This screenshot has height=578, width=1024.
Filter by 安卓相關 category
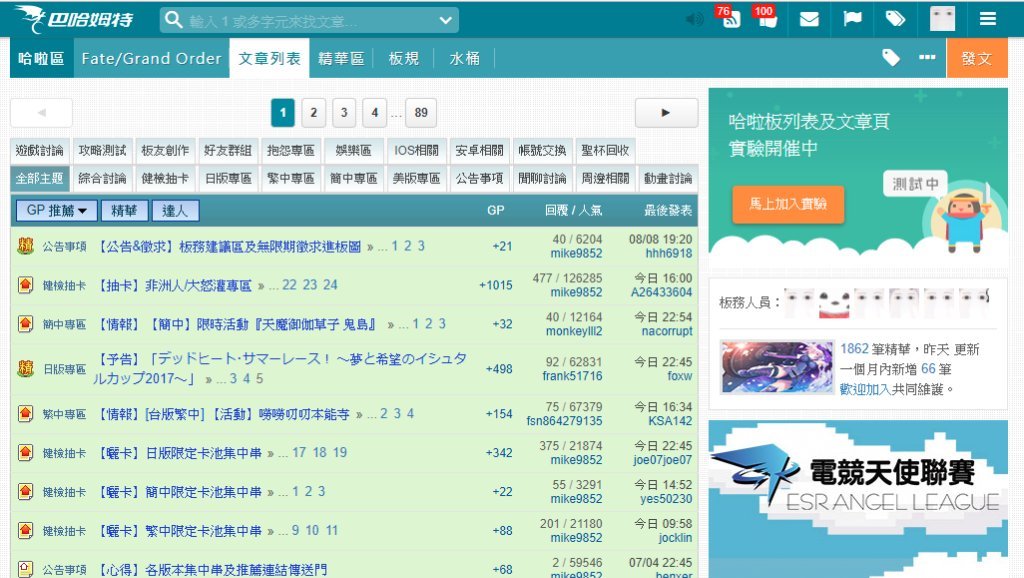pyautogui.click(x=479, y=151)
